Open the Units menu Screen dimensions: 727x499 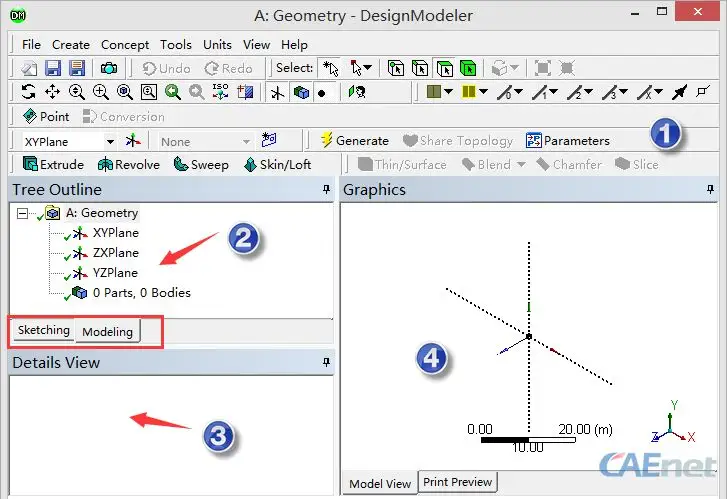(217, 45)
